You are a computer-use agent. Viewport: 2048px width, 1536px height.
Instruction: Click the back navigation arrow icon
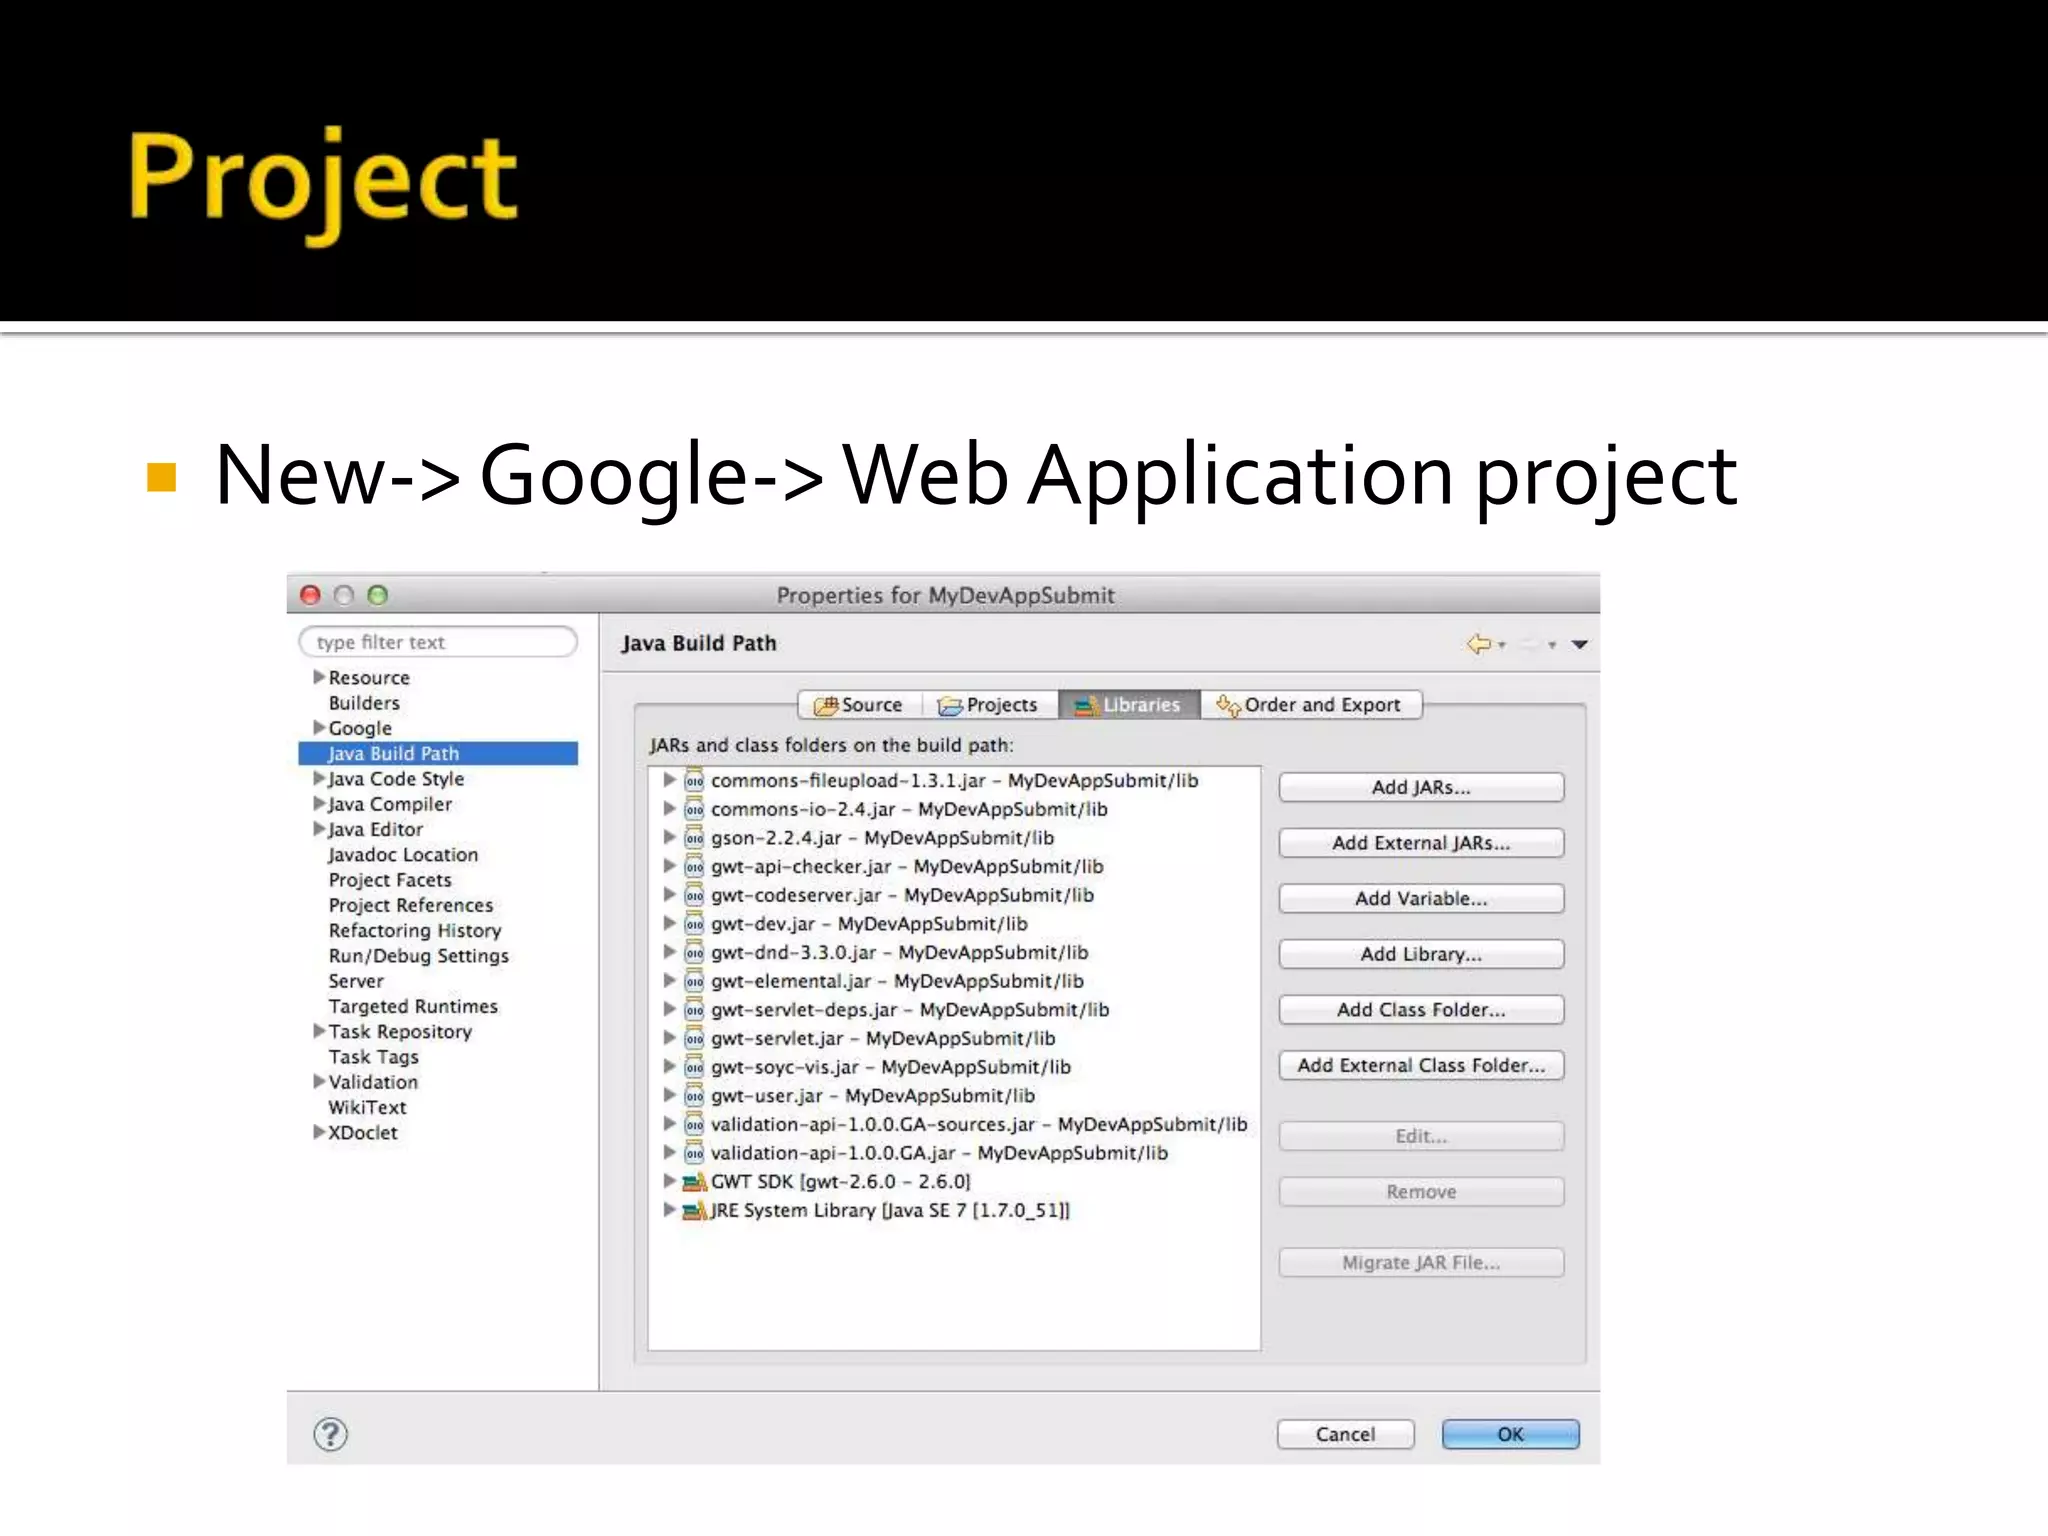click(x=1479, y=644)
